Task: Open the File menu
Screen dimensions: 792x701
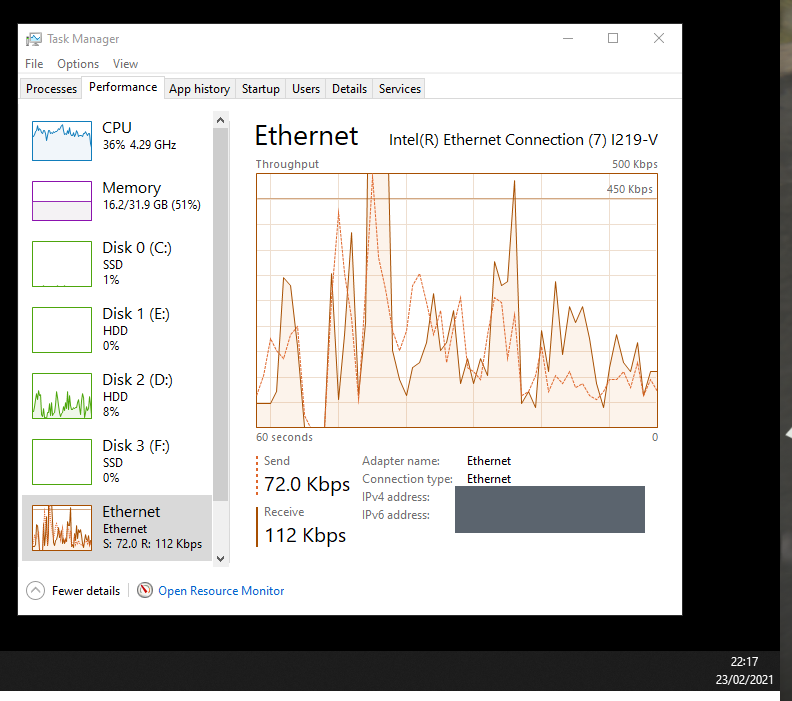Action: point(34,64)
